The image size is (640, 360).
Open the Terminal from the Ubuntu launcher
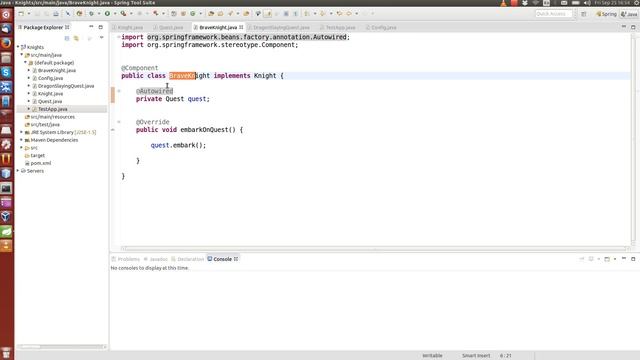pyautogui.click(x=6, y=188)
